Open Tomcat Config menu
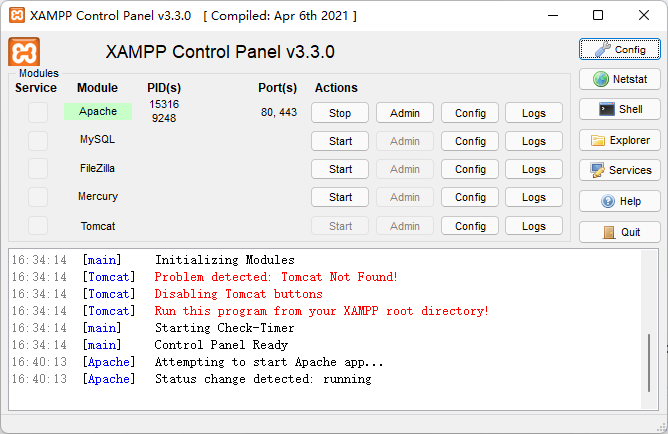Image resolution: width=668 pixels, height=434 pixels. [x=470, y=226]
